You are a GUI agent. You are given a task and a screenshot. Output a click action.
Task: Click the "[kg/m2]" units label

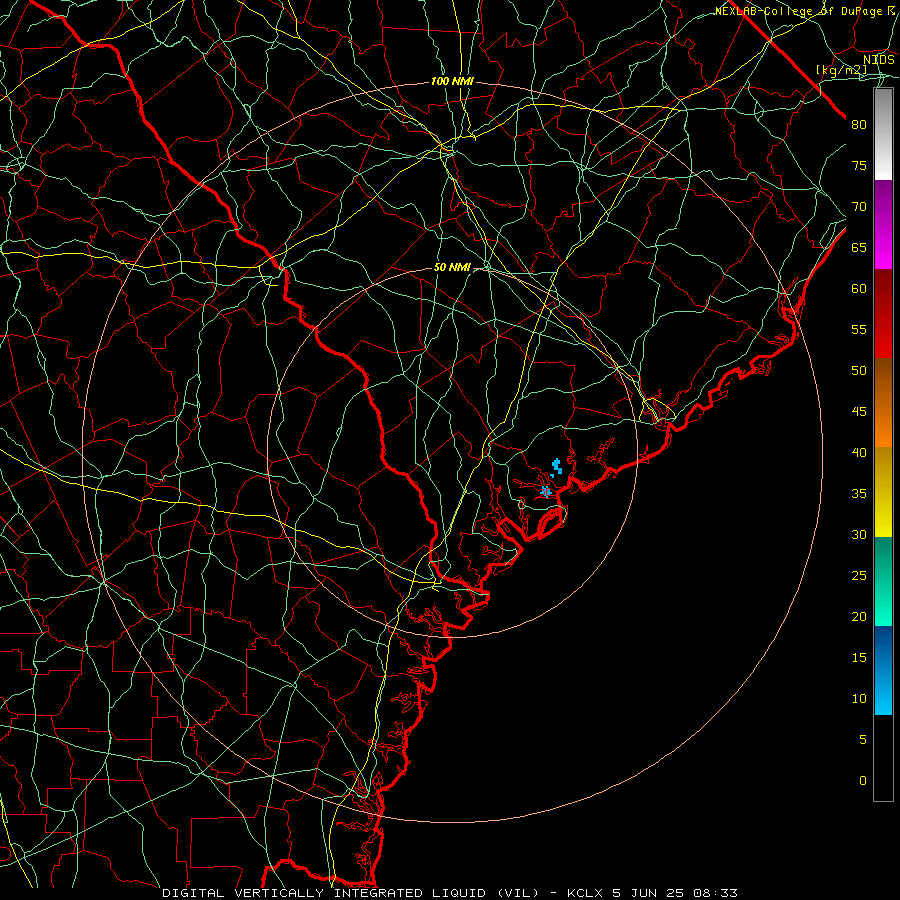click(x=841, y=70)
